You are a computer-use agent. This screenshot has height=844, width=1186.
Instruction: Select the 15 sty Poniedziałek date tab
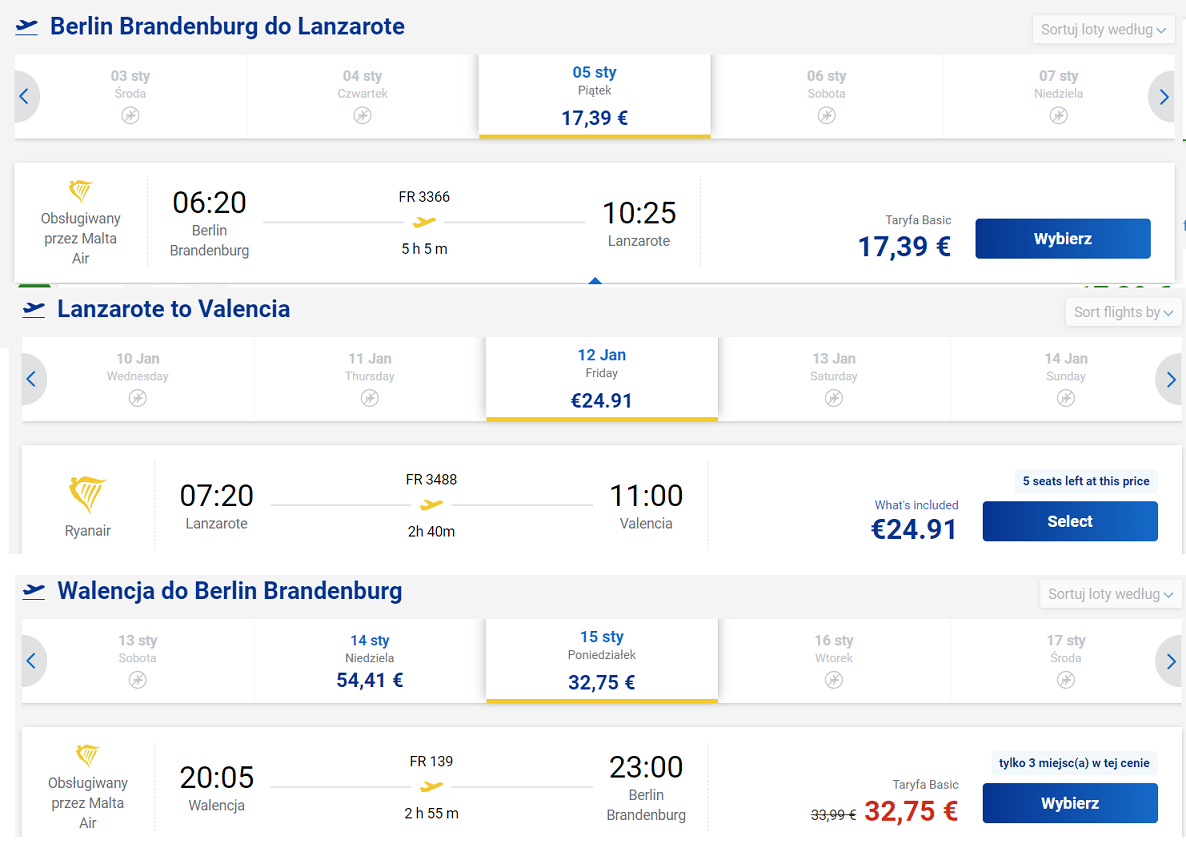[602, 661]
